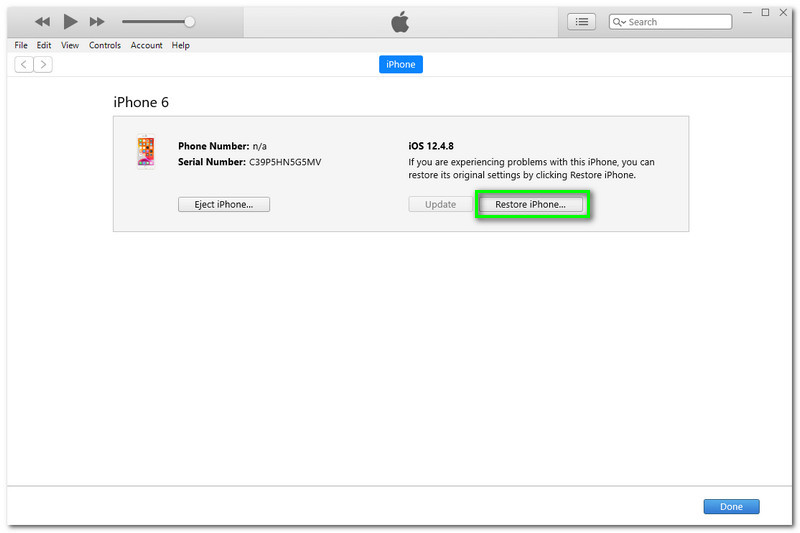800x533 pixels.
Task: Open the list view icon button
Action: (581, 21)
